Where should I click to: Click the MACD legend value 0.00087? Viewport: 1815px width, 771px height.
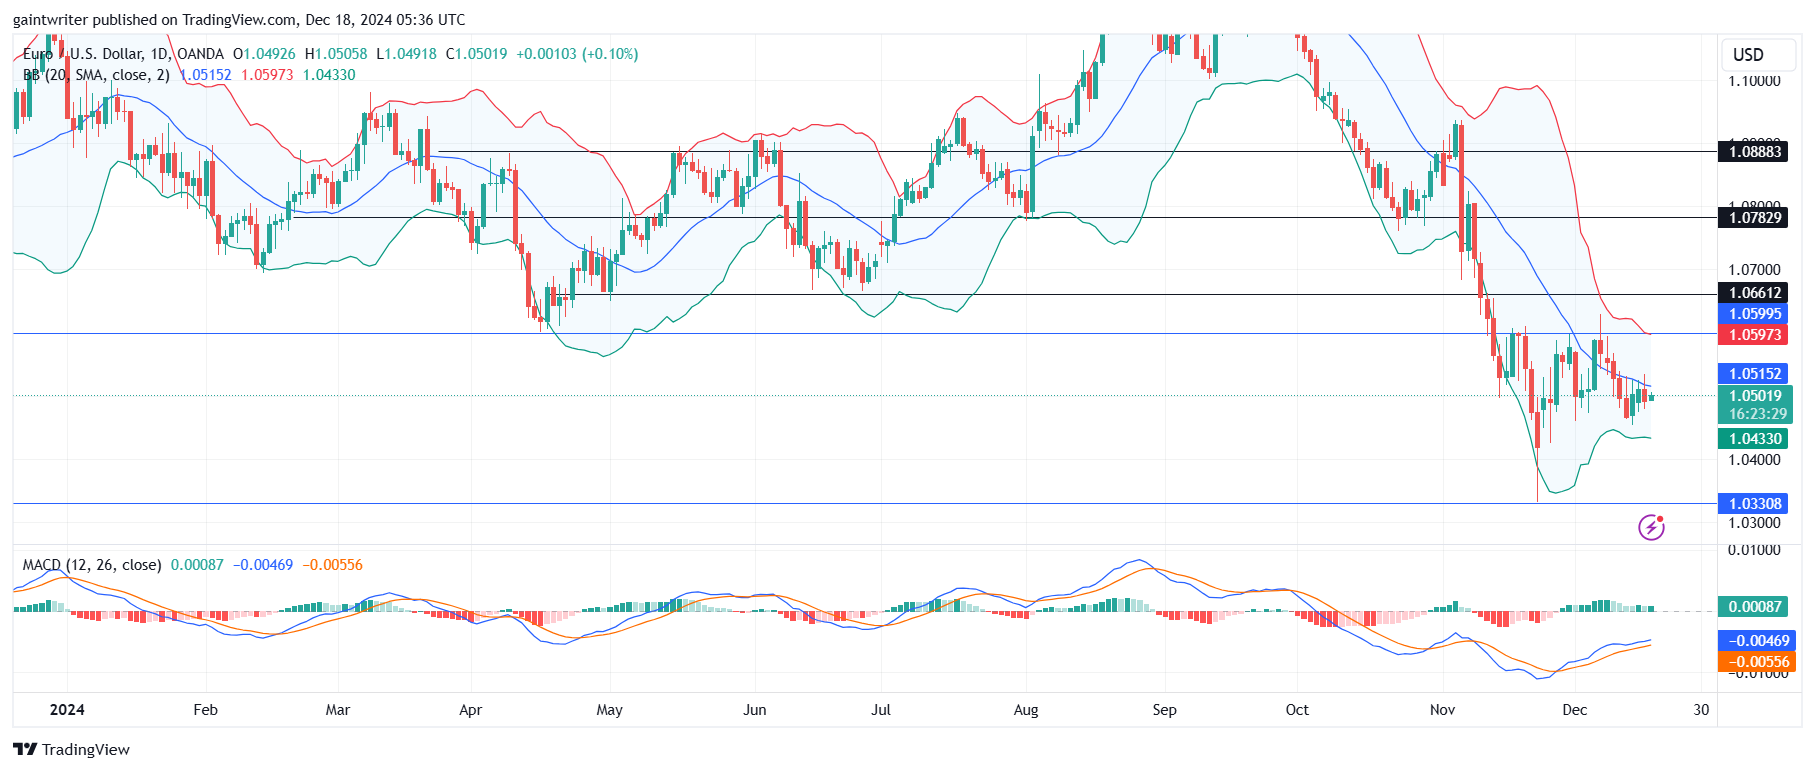pyautogui.click(x=197, y=565)
